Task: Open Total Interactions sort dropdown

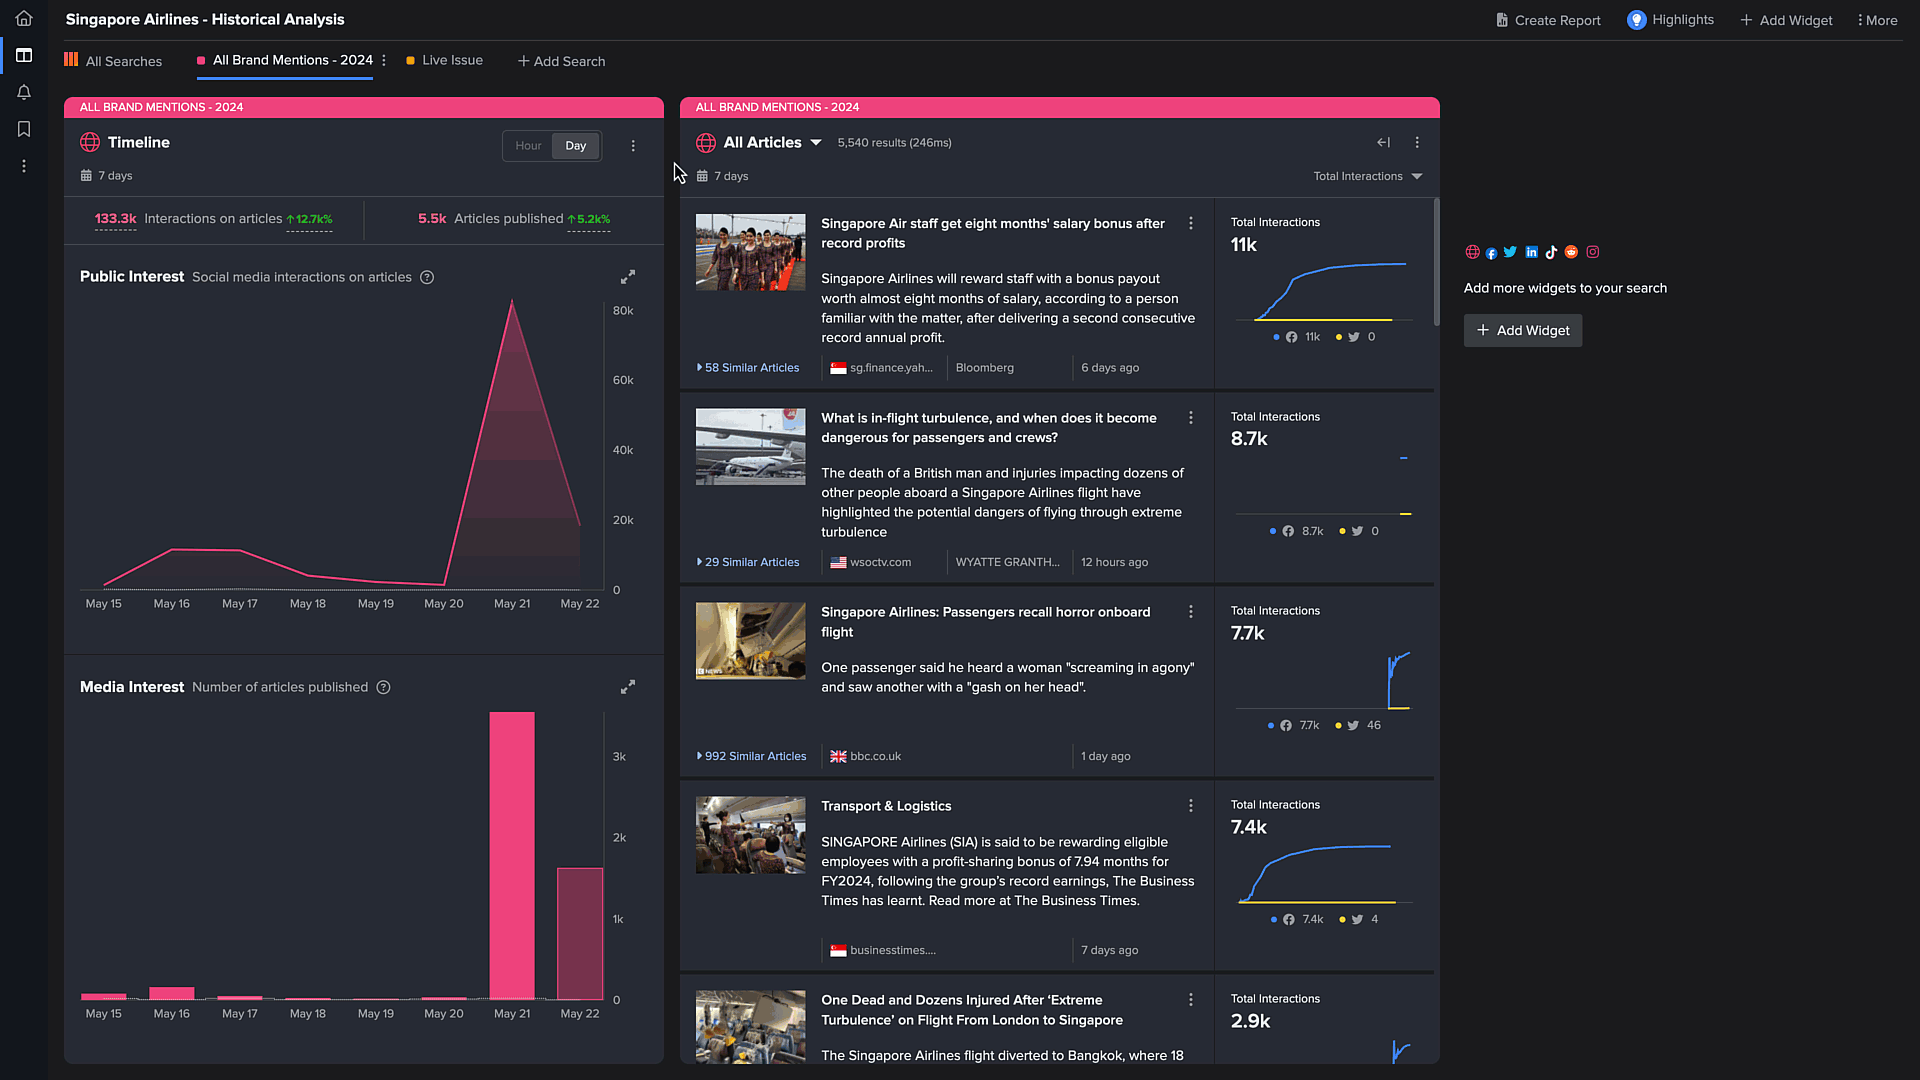Action: pyautogui.click(x=1367, y=177)
